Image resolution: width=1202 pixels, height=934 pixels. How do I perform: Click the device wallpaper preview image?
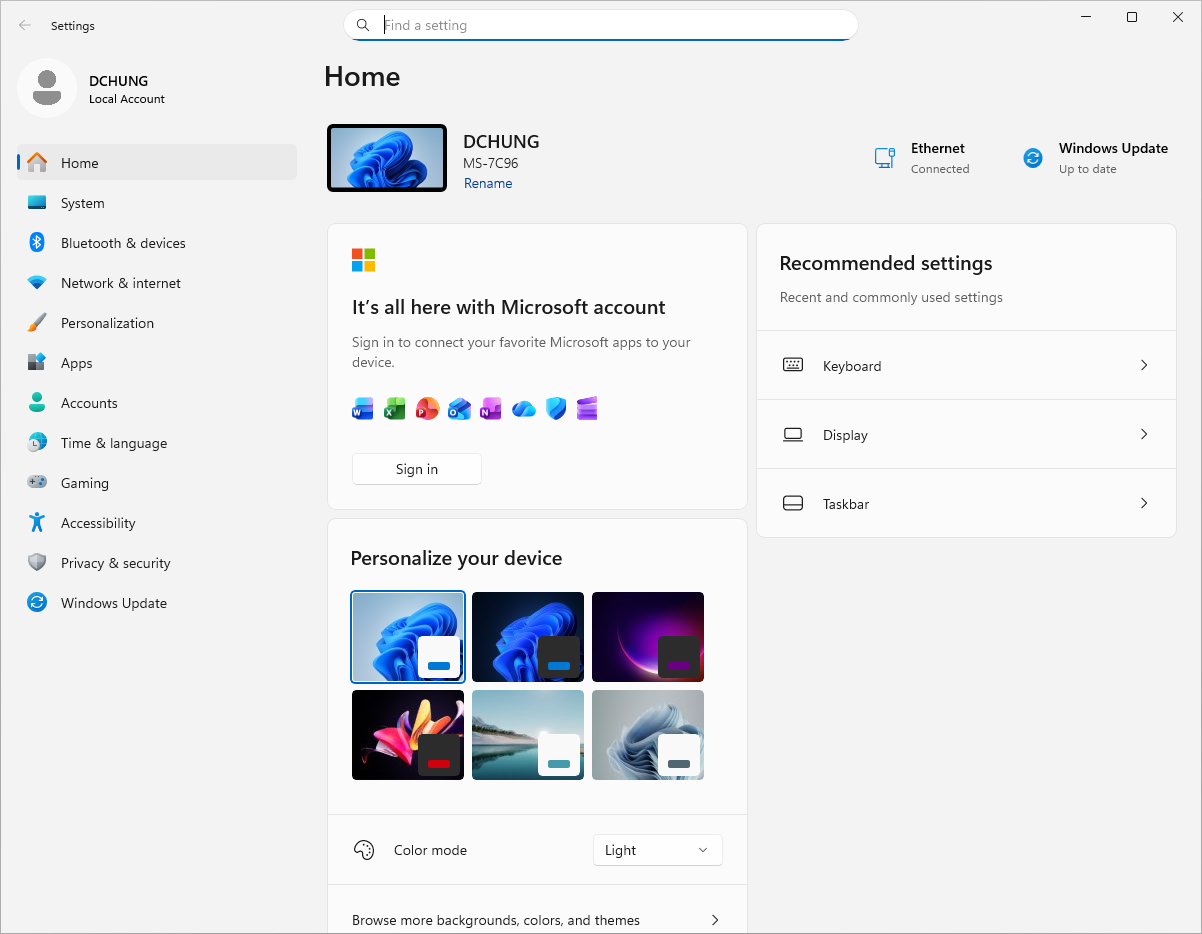click(387, 158)
